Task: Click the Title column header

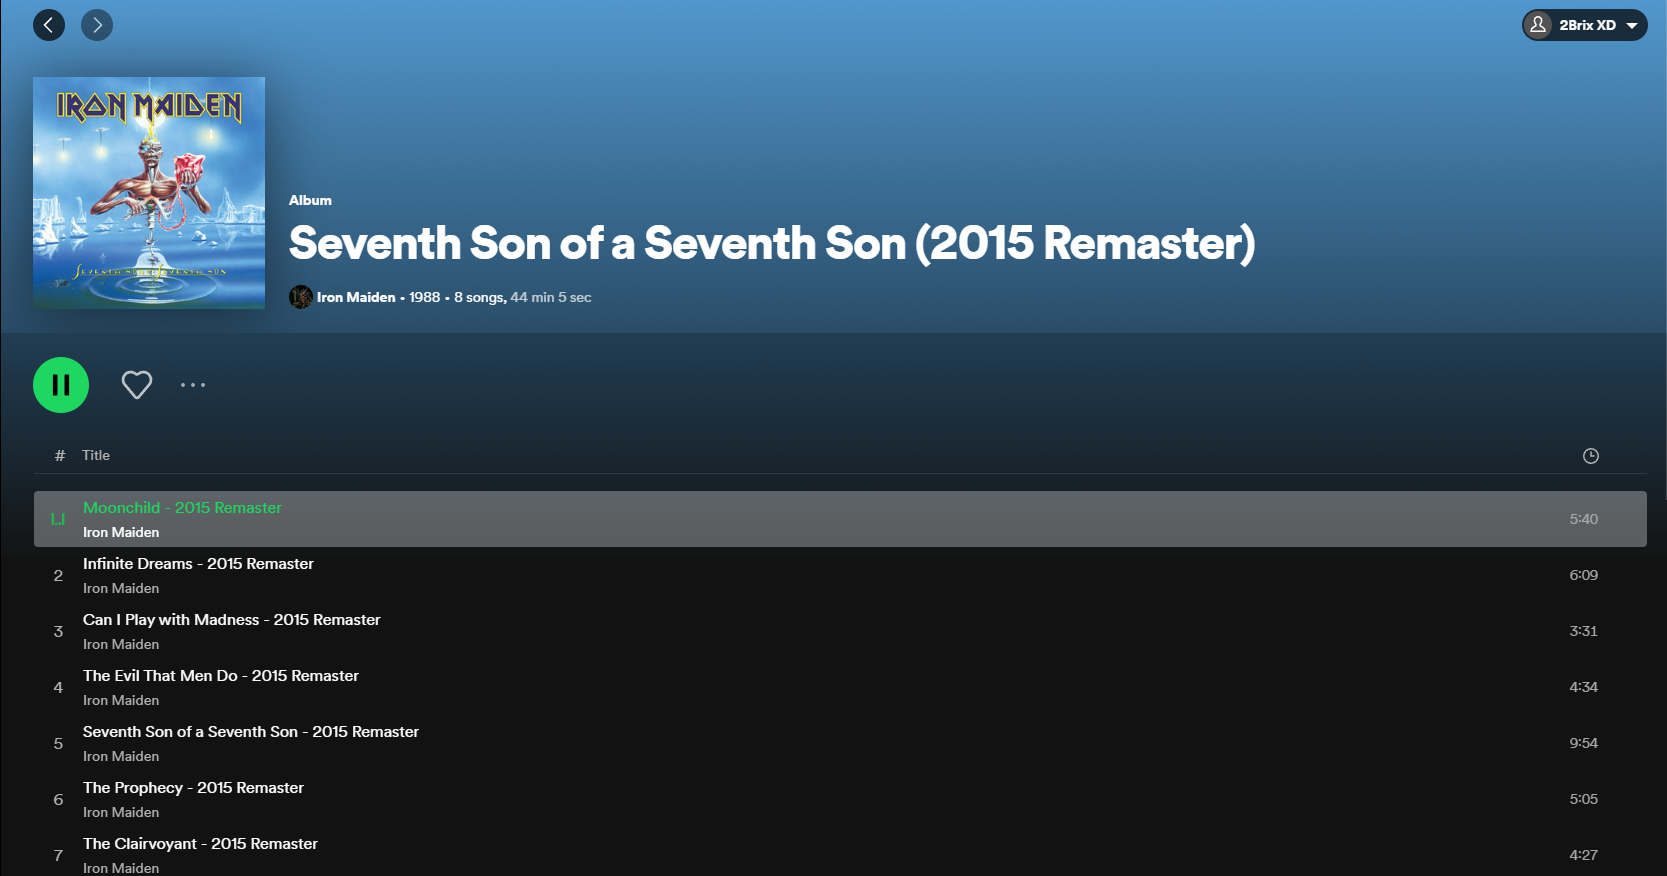Action: click(x=96, y=456)
